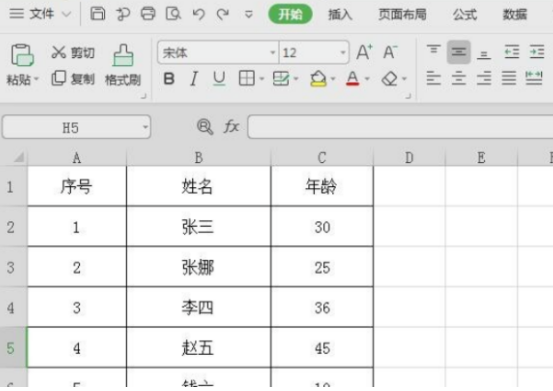Select row 3 header
The width and height of the screenshot is (553, 391).
coord(13,267)
